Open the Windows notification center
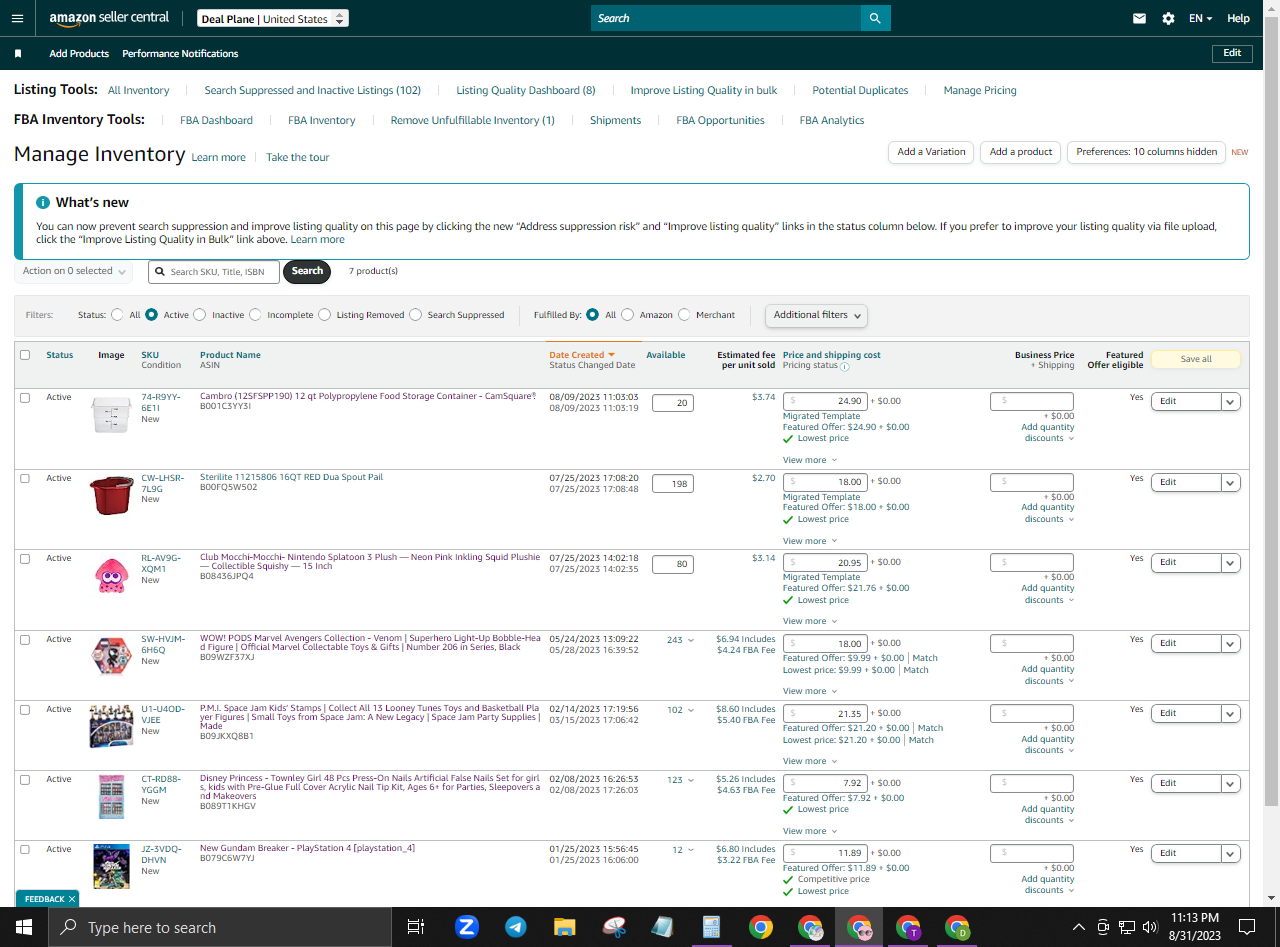The image size is (1280, 947). (x=1247, y=927)
